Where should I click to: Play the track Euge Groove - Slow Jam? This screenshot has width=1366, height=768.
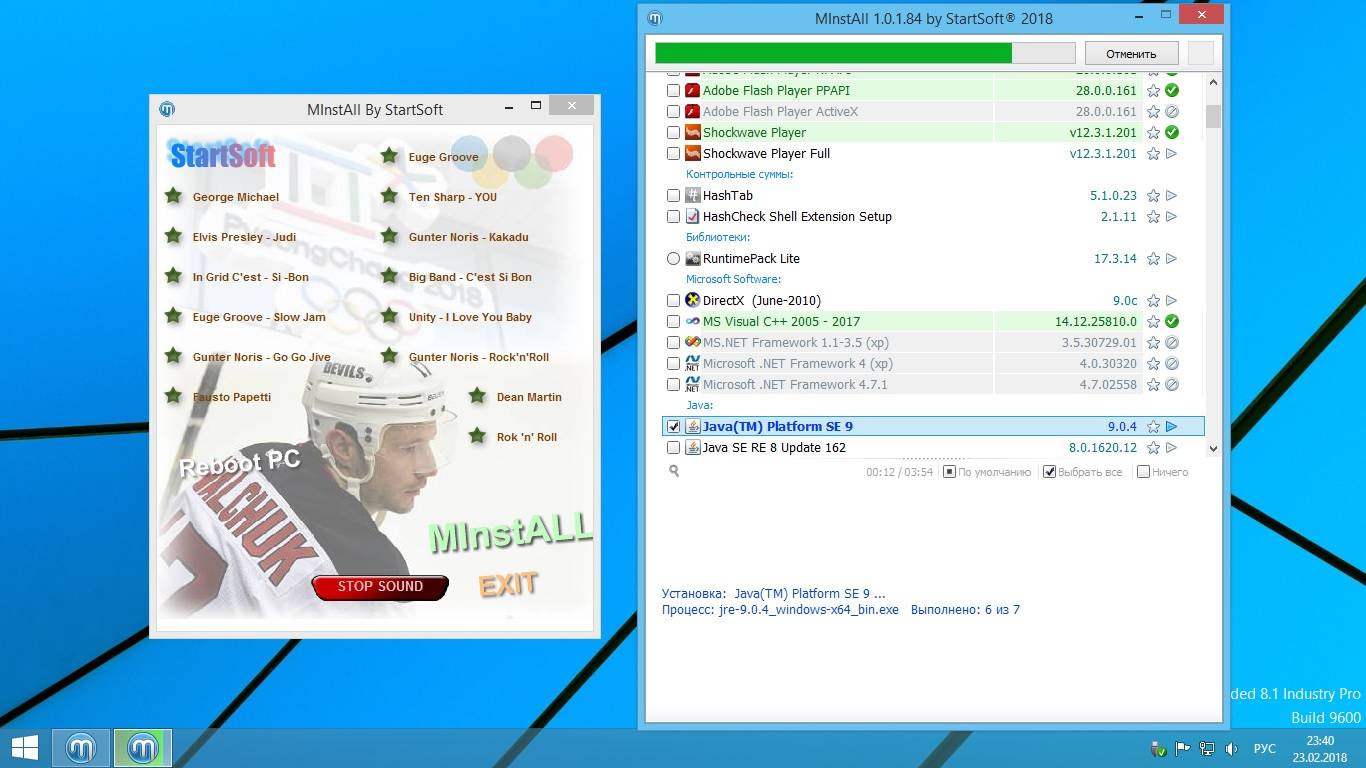pyautogui.click(x=259, y=317)
